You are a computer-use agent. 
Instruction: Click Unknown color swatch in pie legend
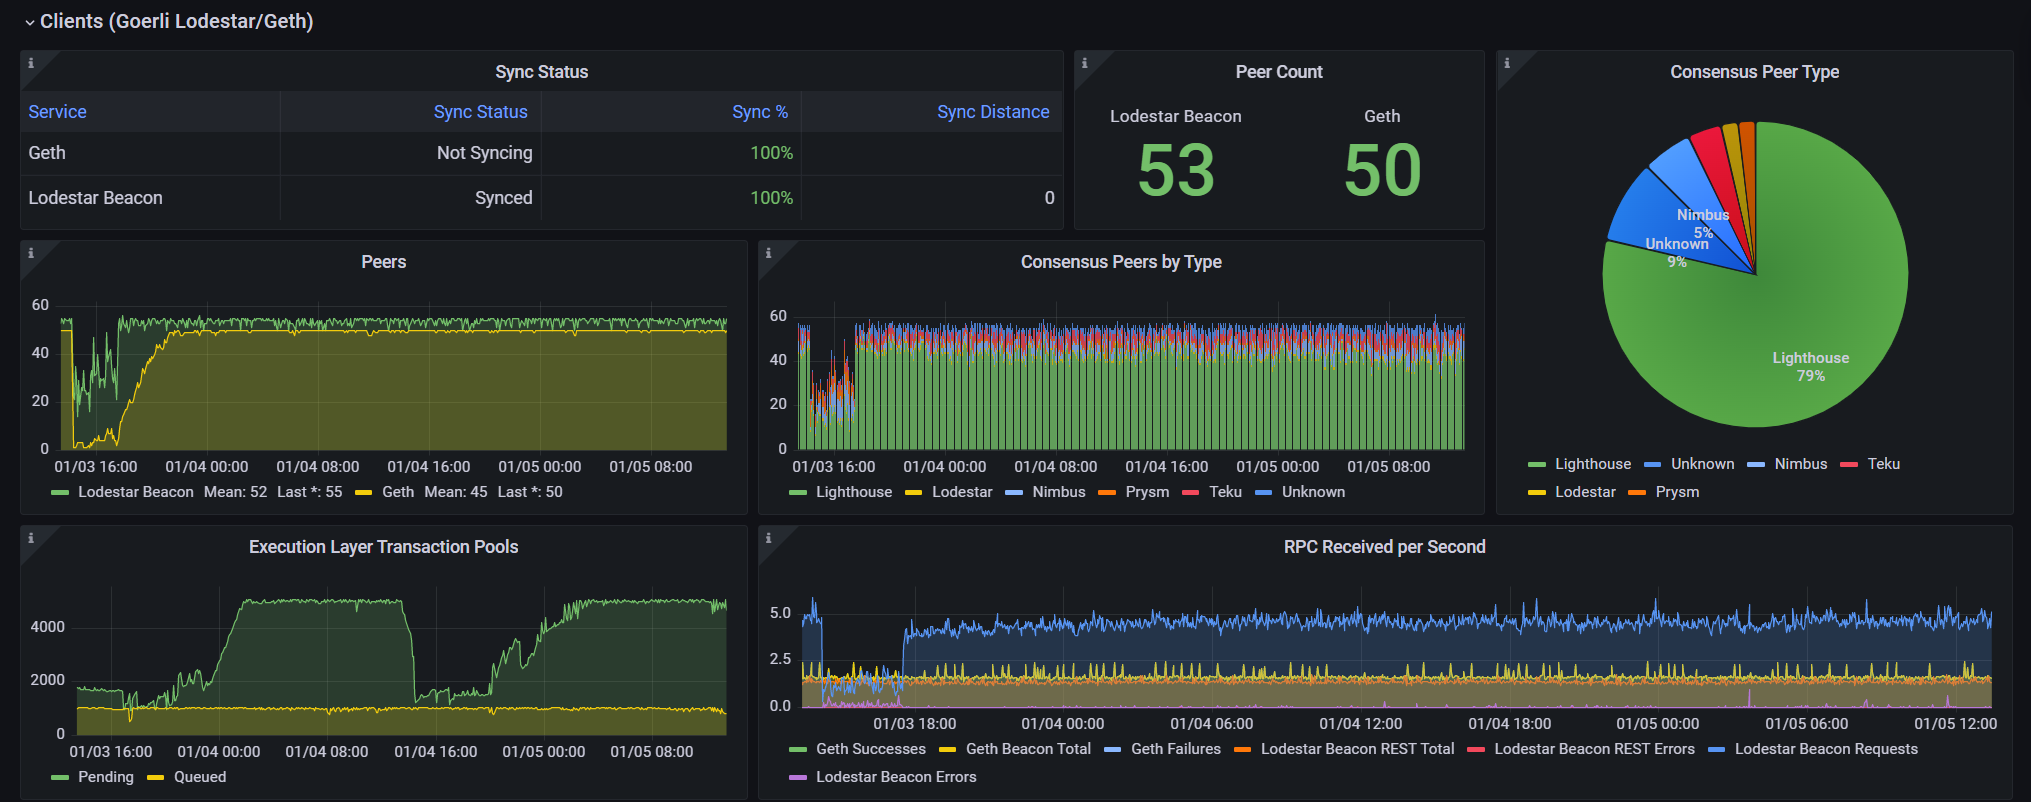click(1653, 465)
